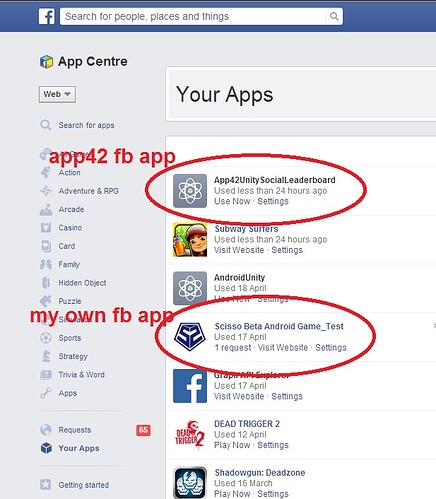Open the Card category

[x=67, y=246]
